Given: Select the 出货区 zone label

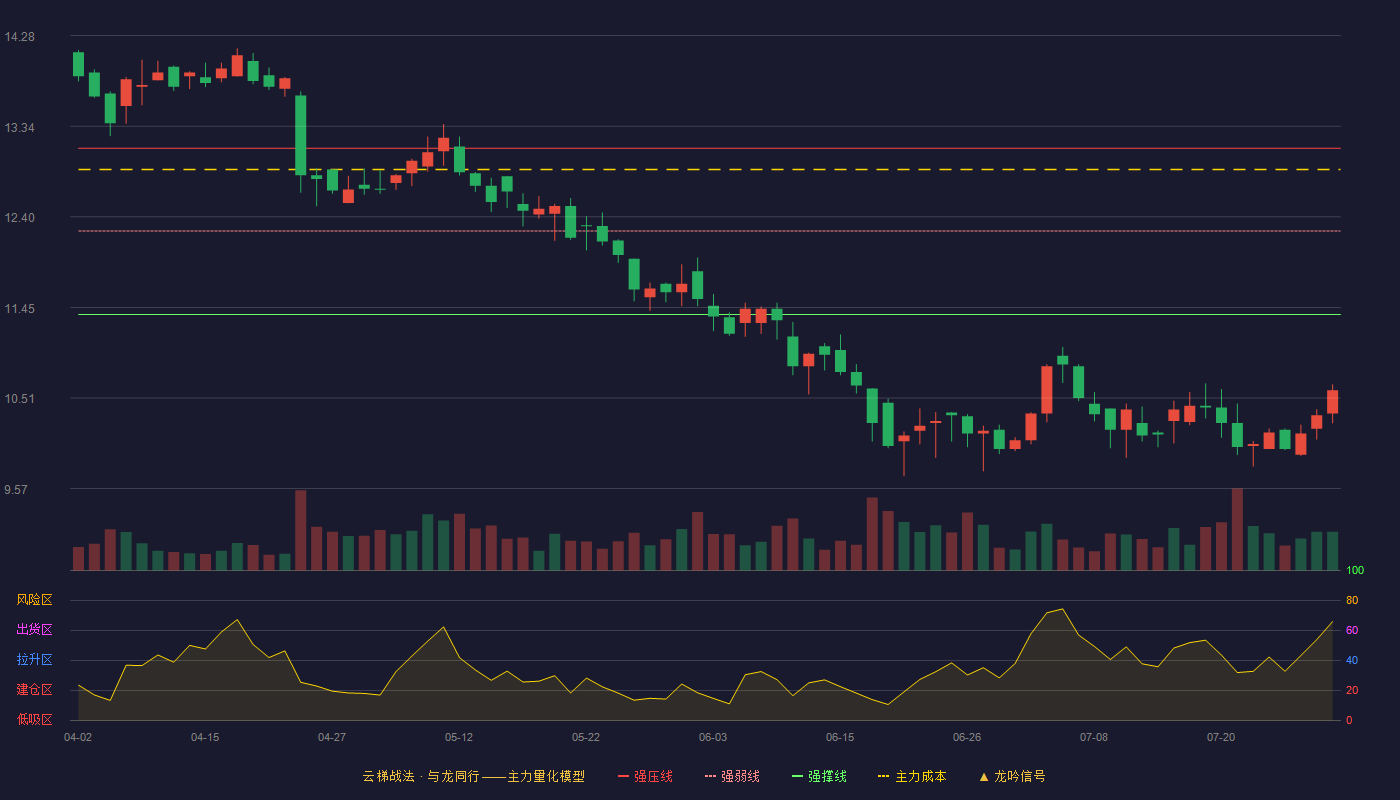Looking at the screenshot, I should [34, 630].
